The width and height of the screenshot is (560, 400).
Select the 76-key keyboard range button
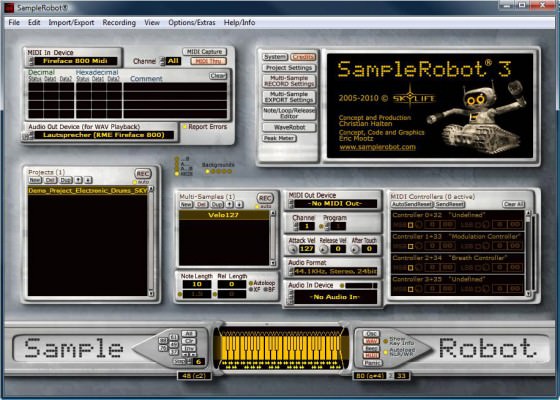pyautogui.click(x=163, y=348)
